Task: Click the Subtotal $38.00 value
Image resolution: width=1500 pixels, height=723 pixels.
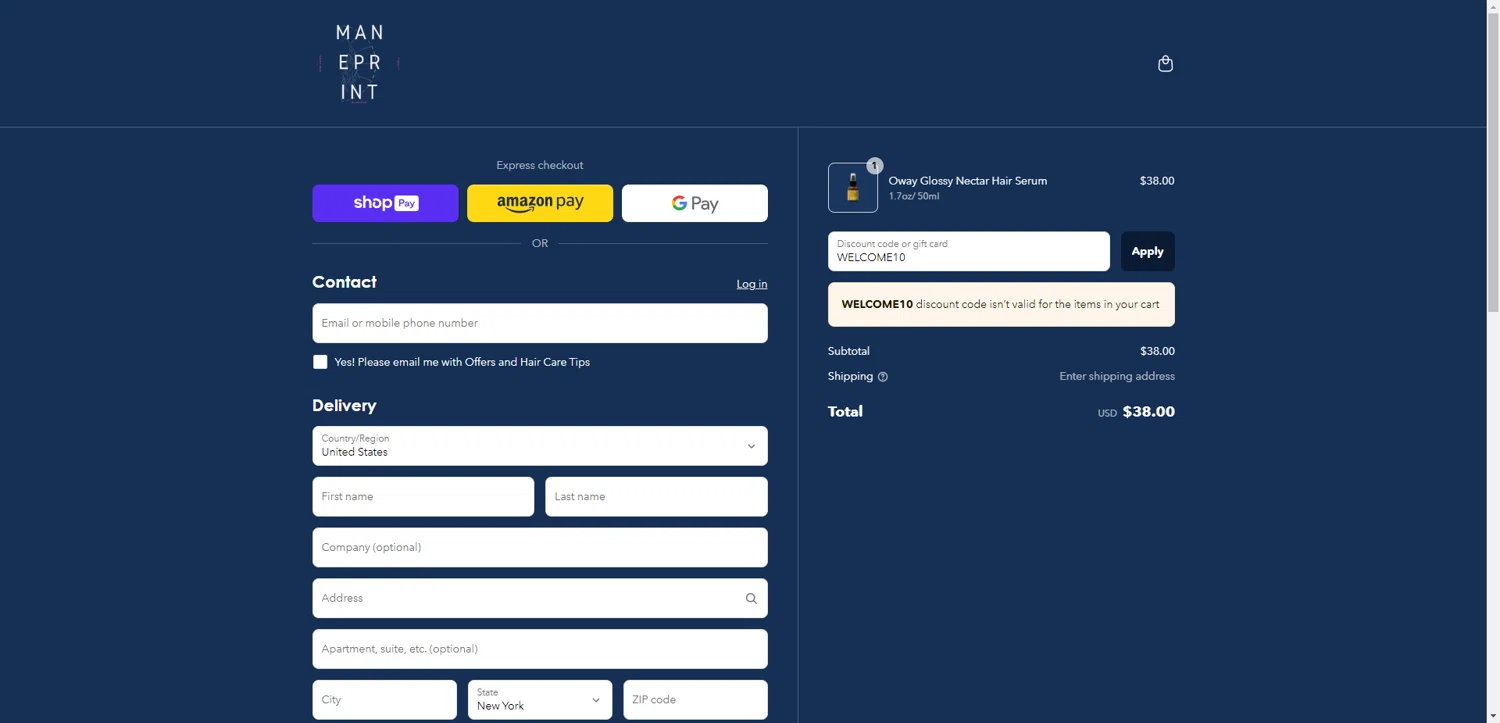Action: click(x=1157, y=351)
